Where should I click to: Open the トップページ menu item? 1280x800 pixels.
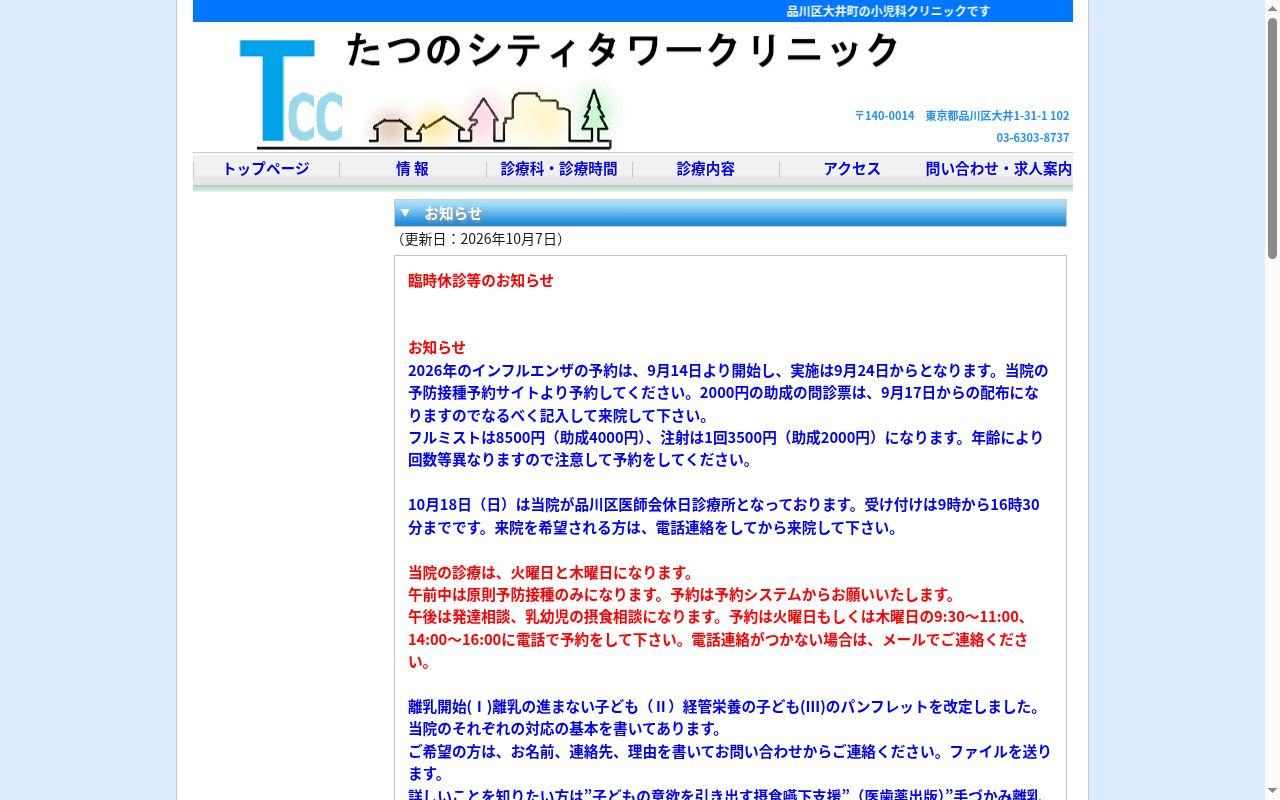(266, 169)
